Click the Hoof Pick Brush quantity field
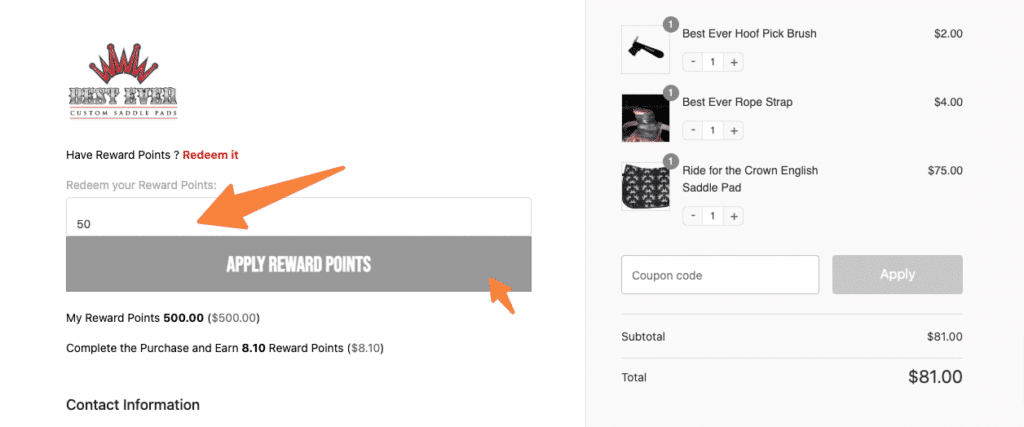Screen dimensions: 1024x427 tap(713, 62)
